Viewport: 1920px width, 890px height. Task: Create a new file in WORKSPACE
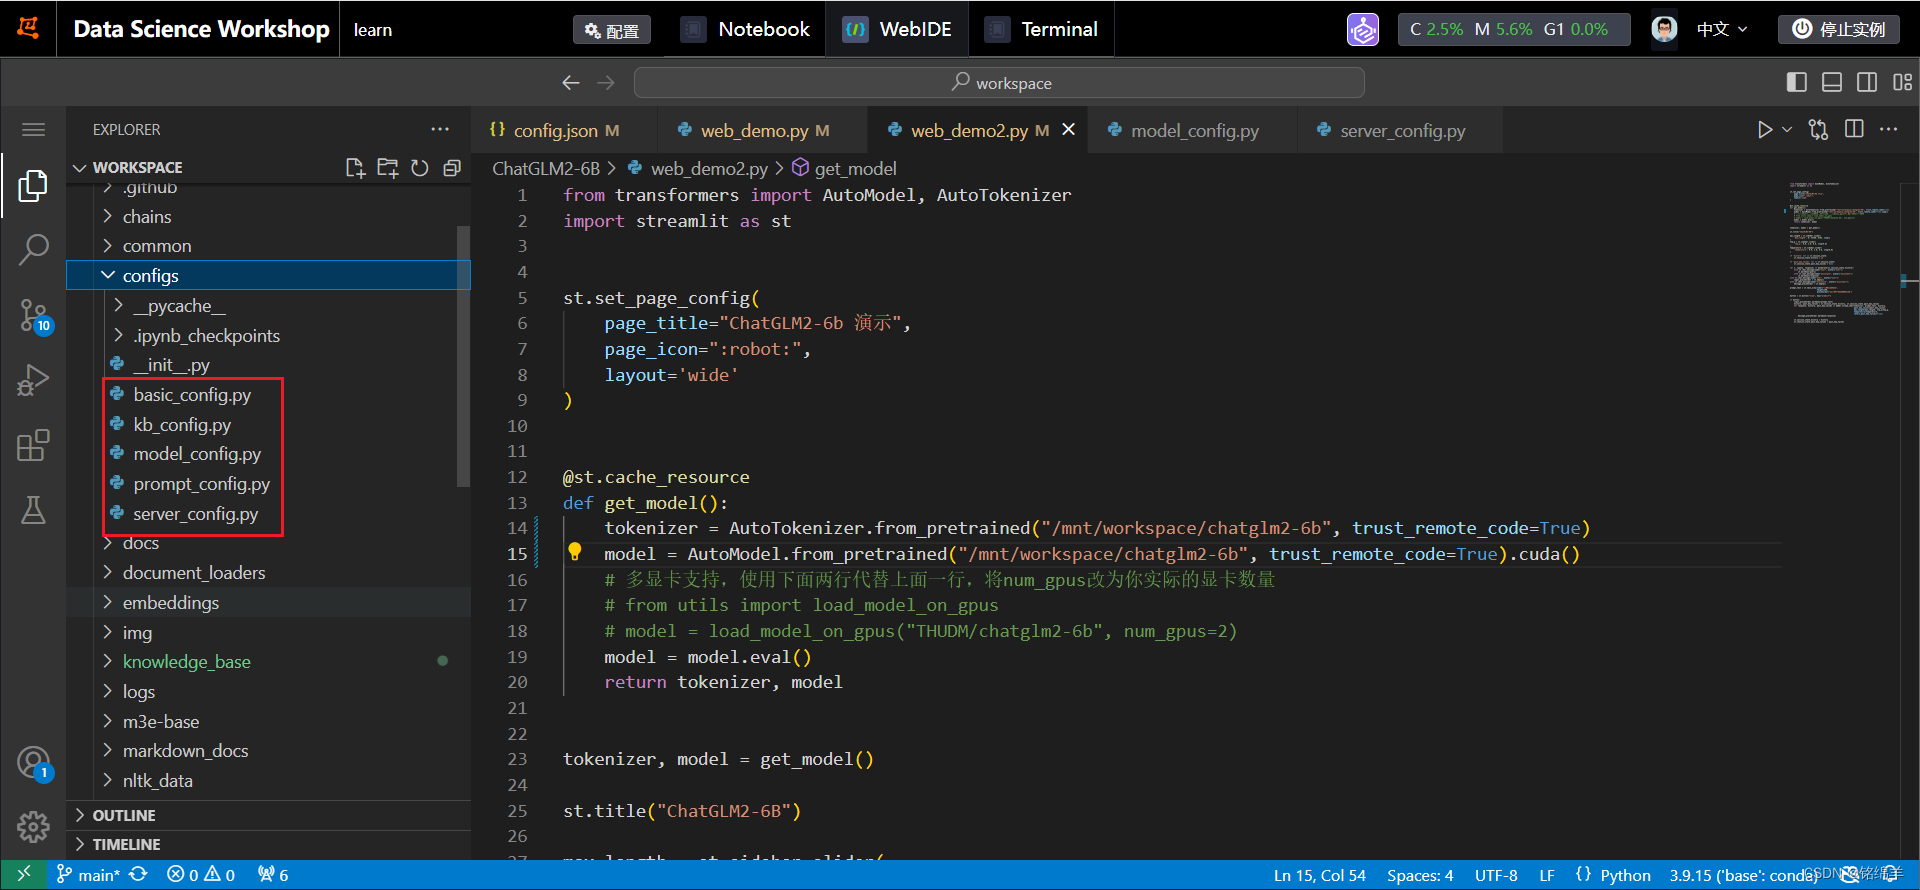[x=355, y=168]
